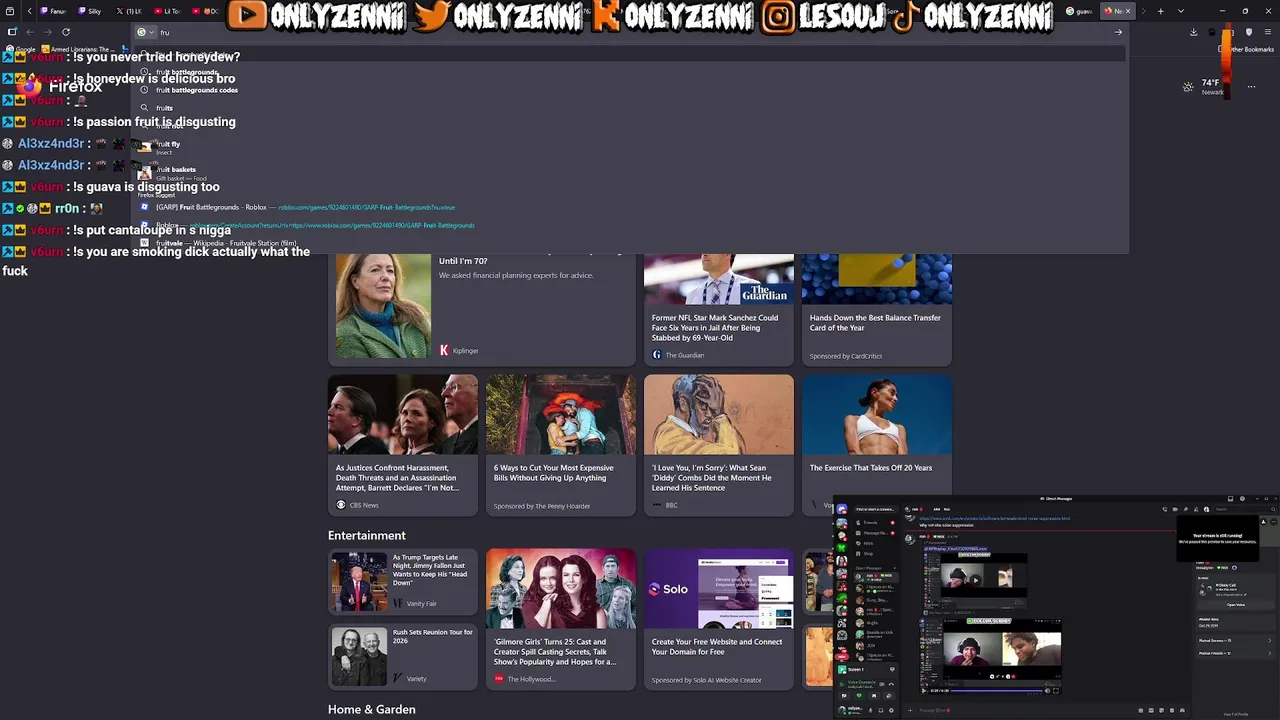Click the Discord attachment plus button

910,710
